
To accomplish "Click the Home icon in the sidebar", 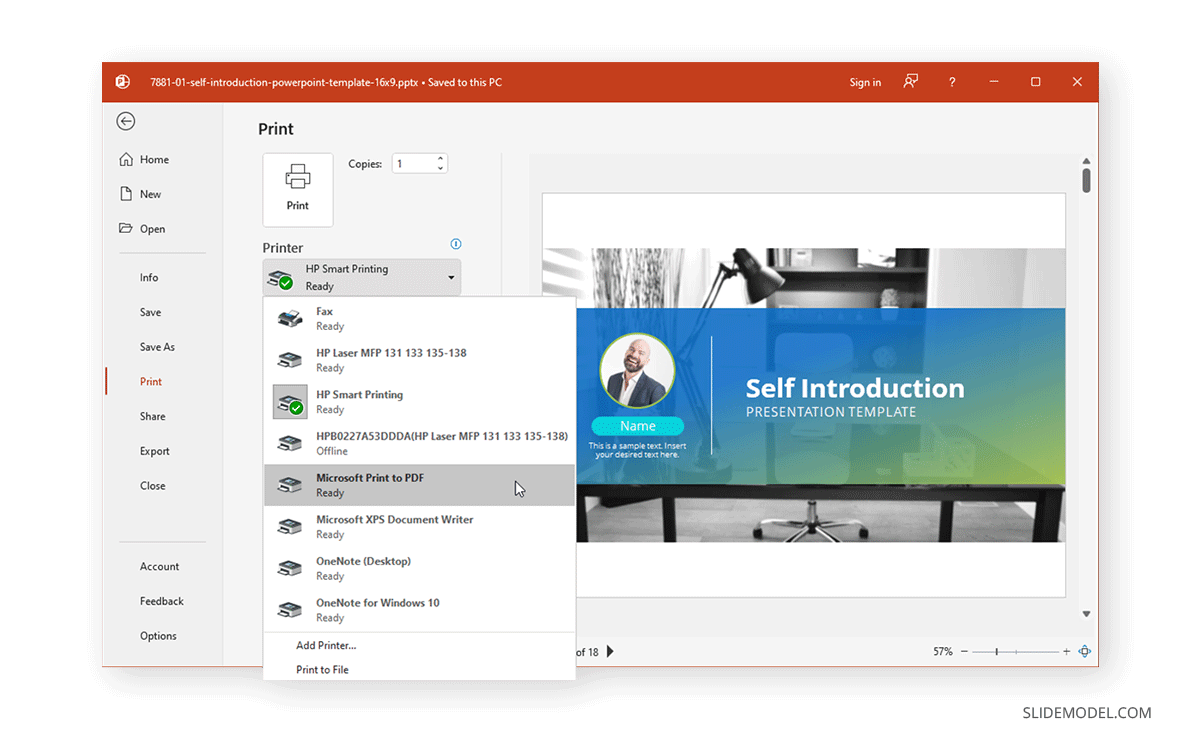I will click(127, 159).
